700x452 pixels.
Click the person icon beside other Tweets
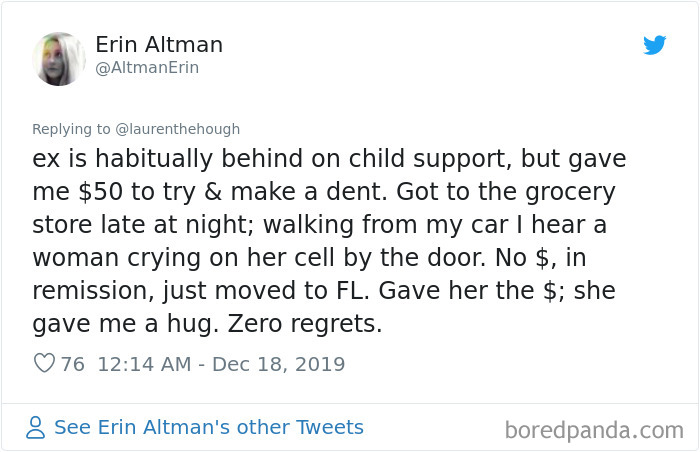point(36,428)
